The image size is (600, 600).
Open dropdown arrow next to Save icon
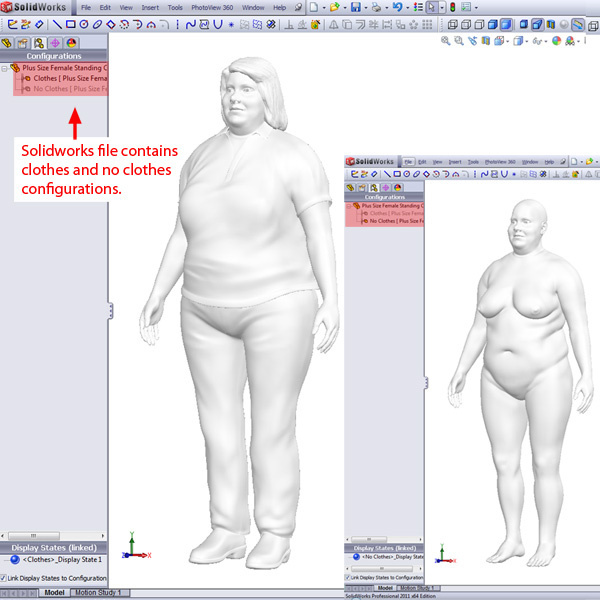365,7
